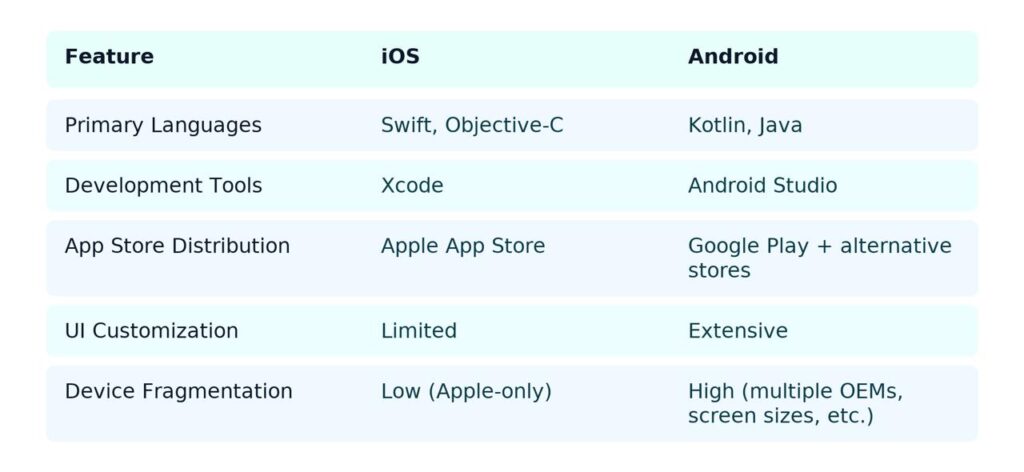1024x472 pixels.
Task: Click the Apple App Store cell
Action: pyautogui.click(x=463, y=246)
